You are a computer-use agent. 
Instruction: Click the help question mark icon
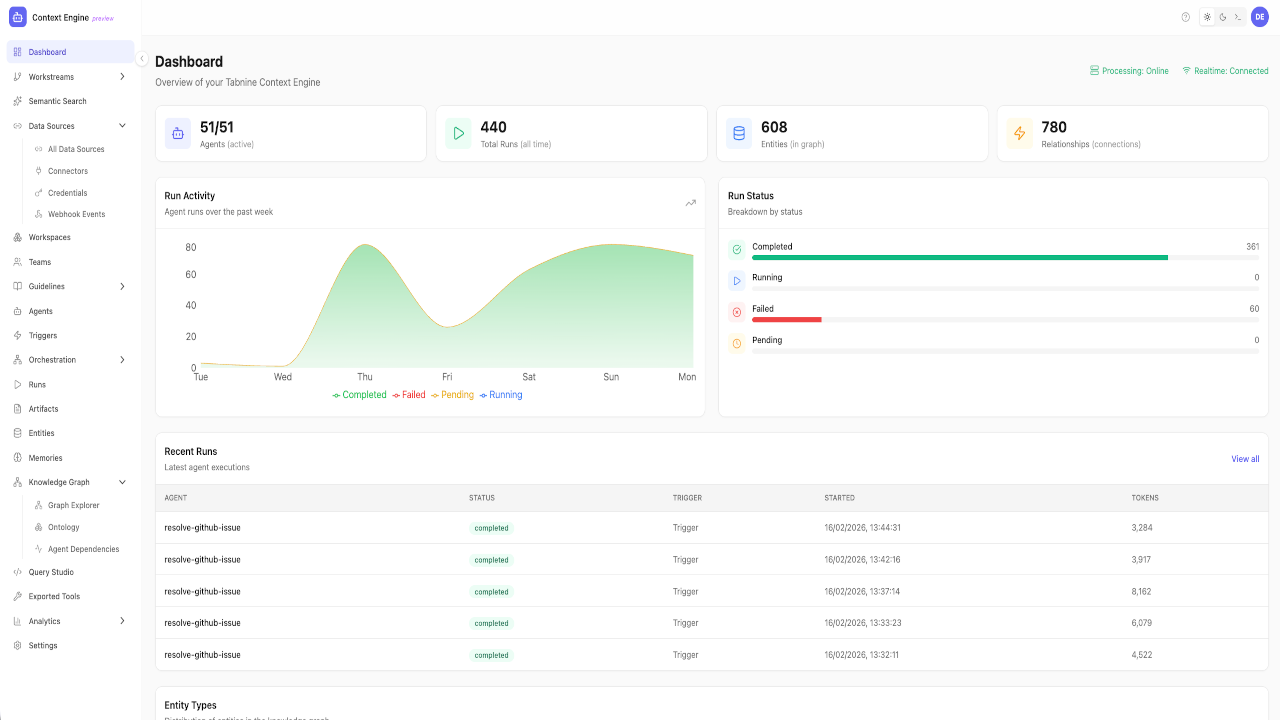click(1186, 17)
